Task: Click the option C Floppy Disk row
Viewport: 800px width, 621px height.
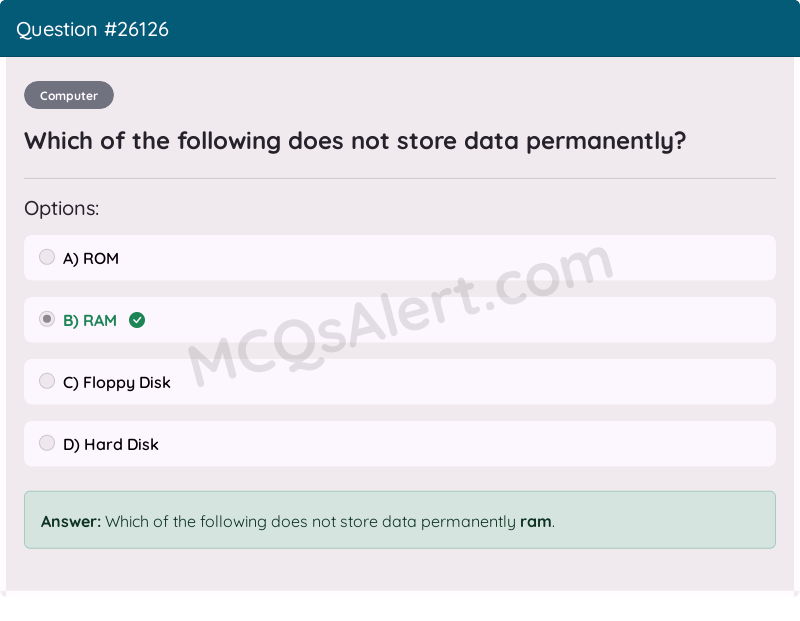Action: (x=400, y=382)
